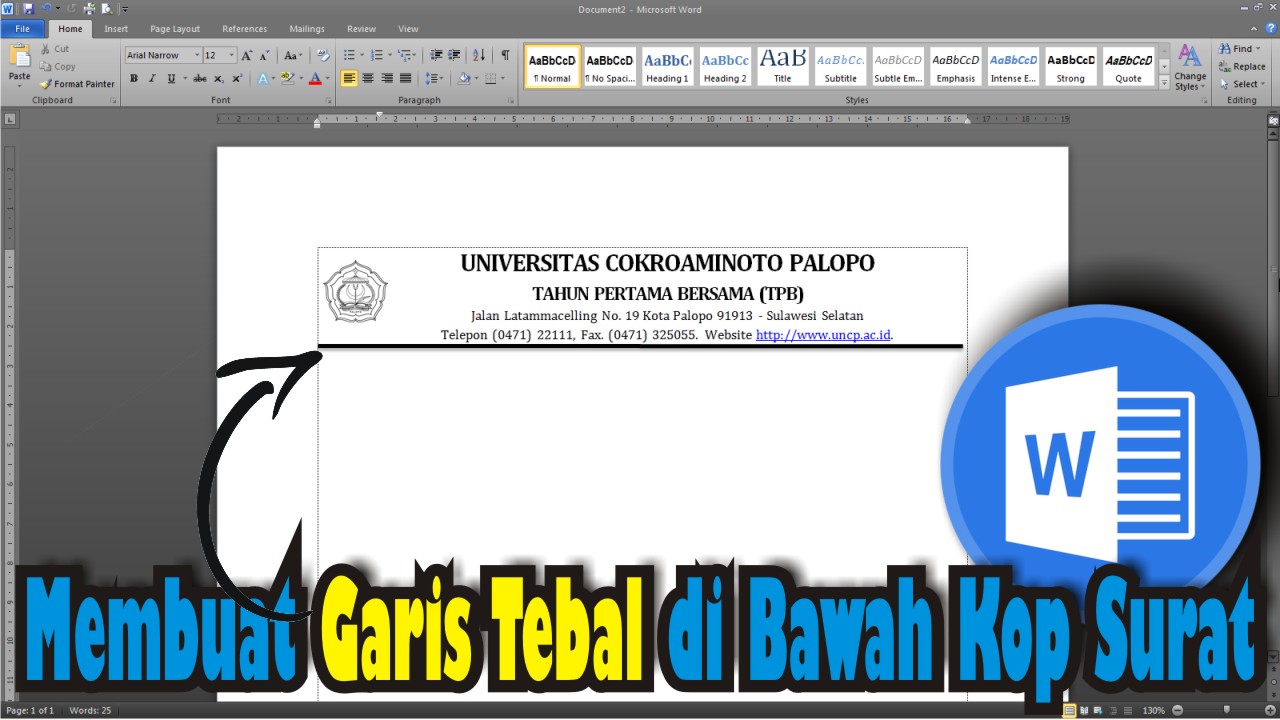
Task: Select Center alignment
Action: pos(368,78)
